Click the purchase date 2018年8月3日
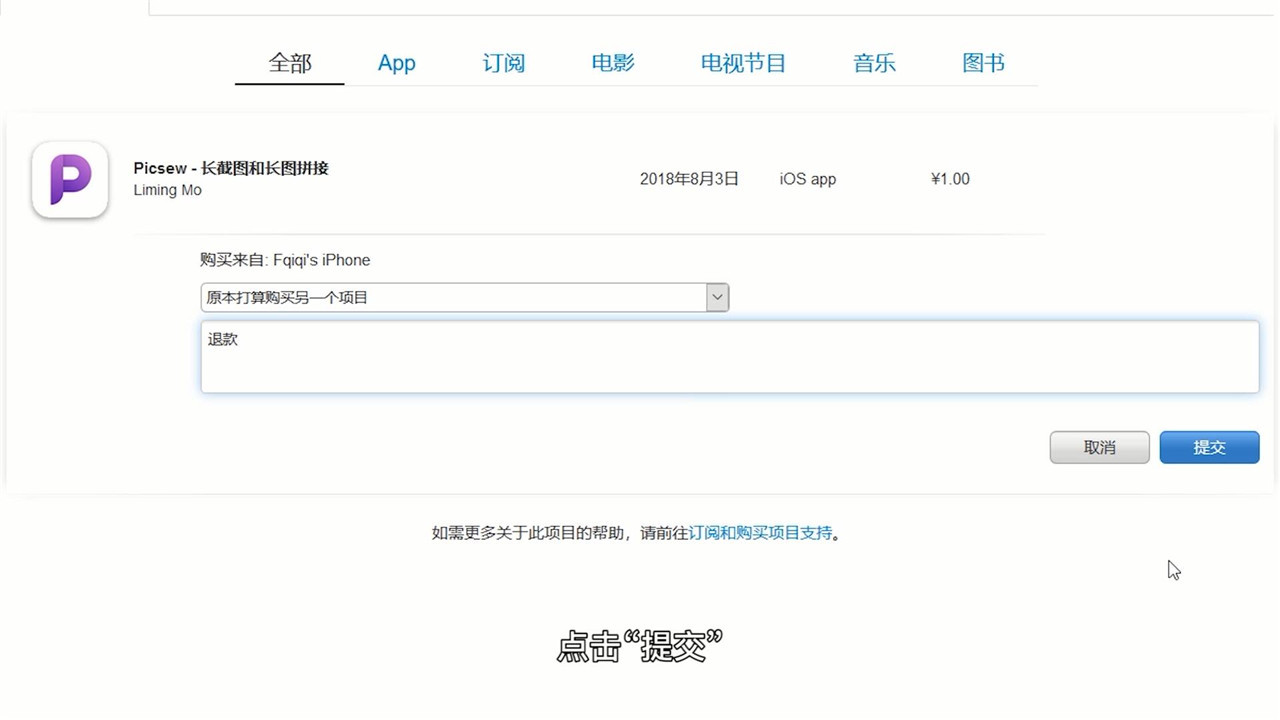Screen dimensions: 1280x720 click(x=689, y=179)
